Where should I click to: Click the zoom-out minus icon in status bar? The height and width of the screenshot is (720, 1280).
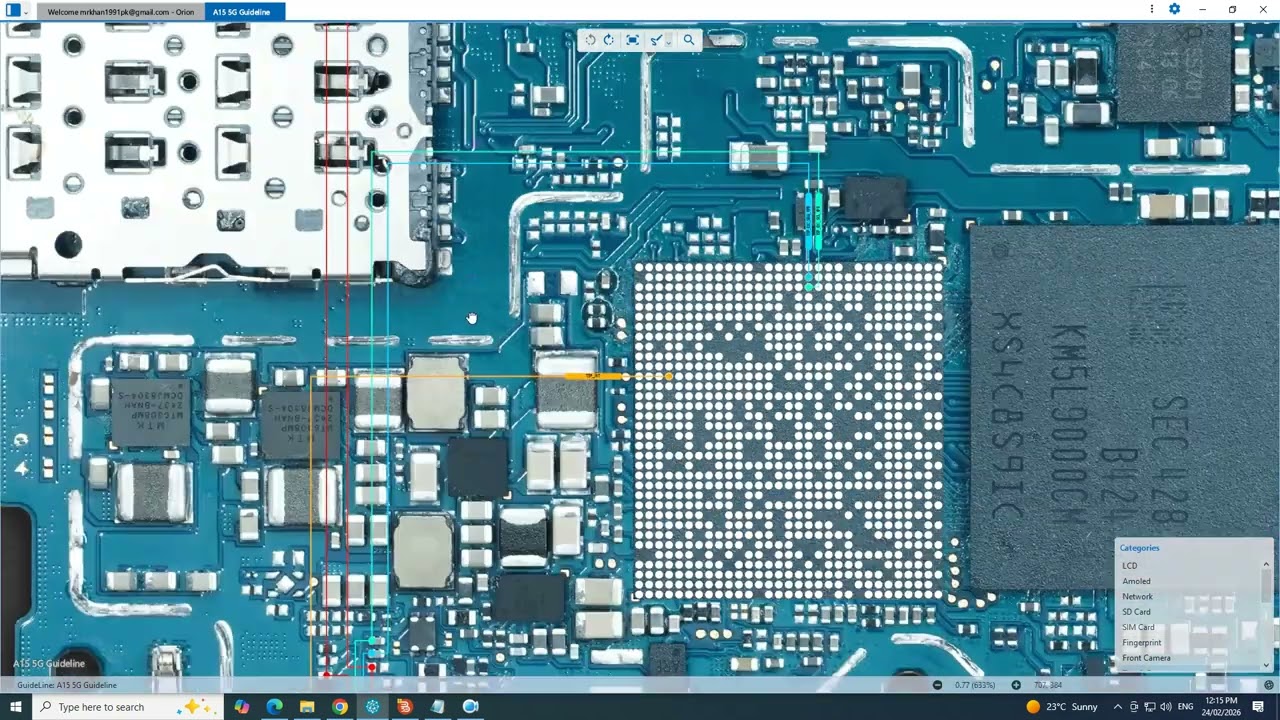click(937, 685)
